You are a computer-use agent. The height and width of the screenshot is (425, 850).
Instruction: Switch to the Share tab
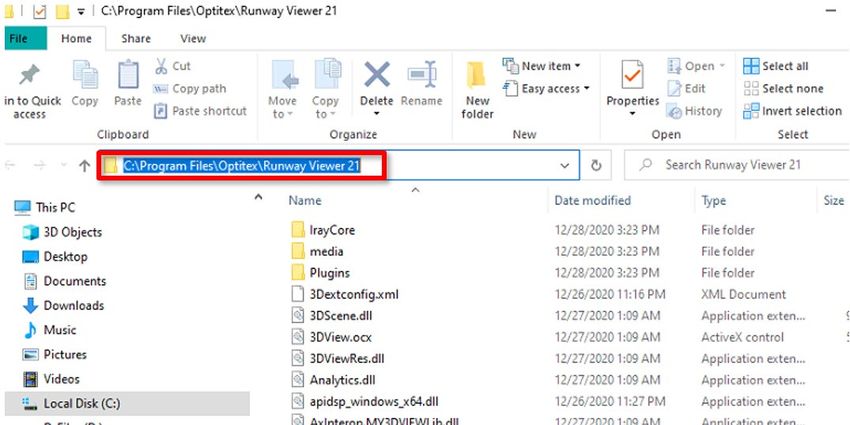[x=136, y=38]
